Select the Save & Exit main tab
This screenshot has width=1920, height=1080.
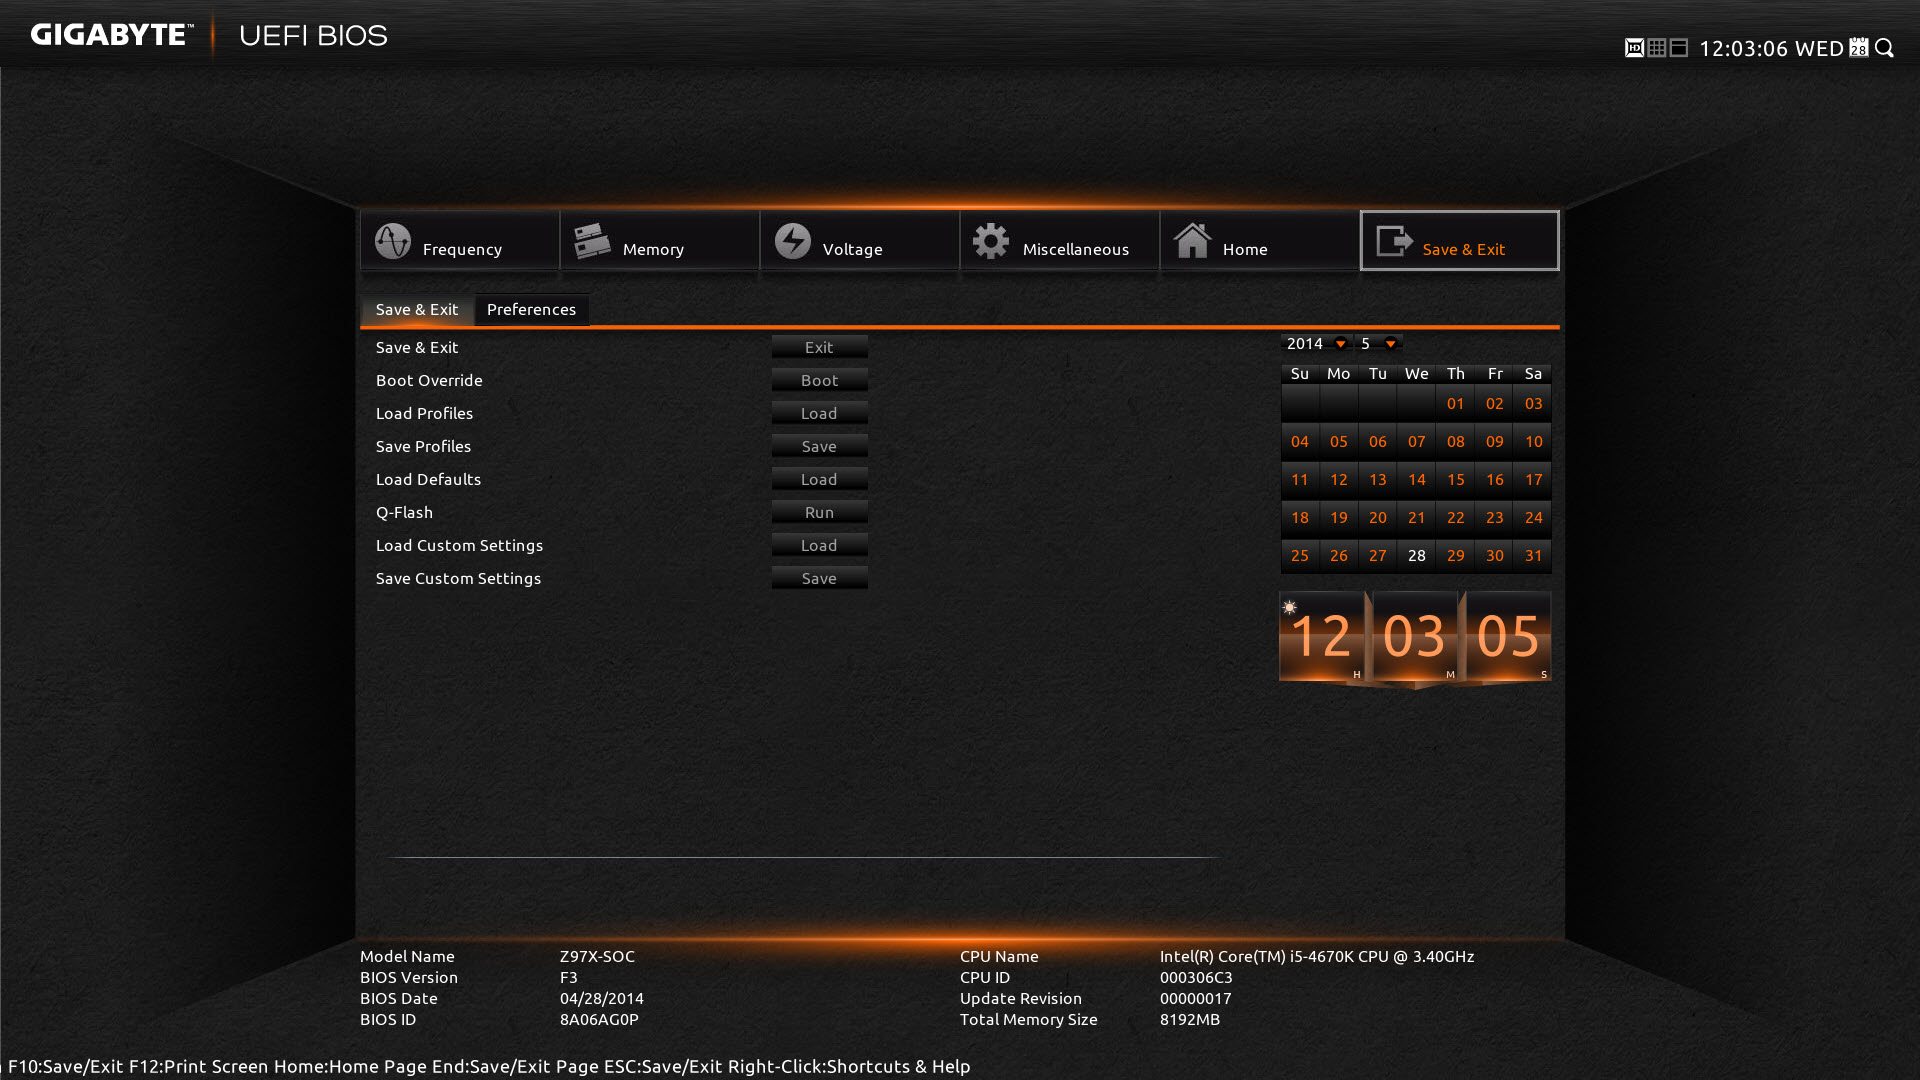pos(1460,240)
